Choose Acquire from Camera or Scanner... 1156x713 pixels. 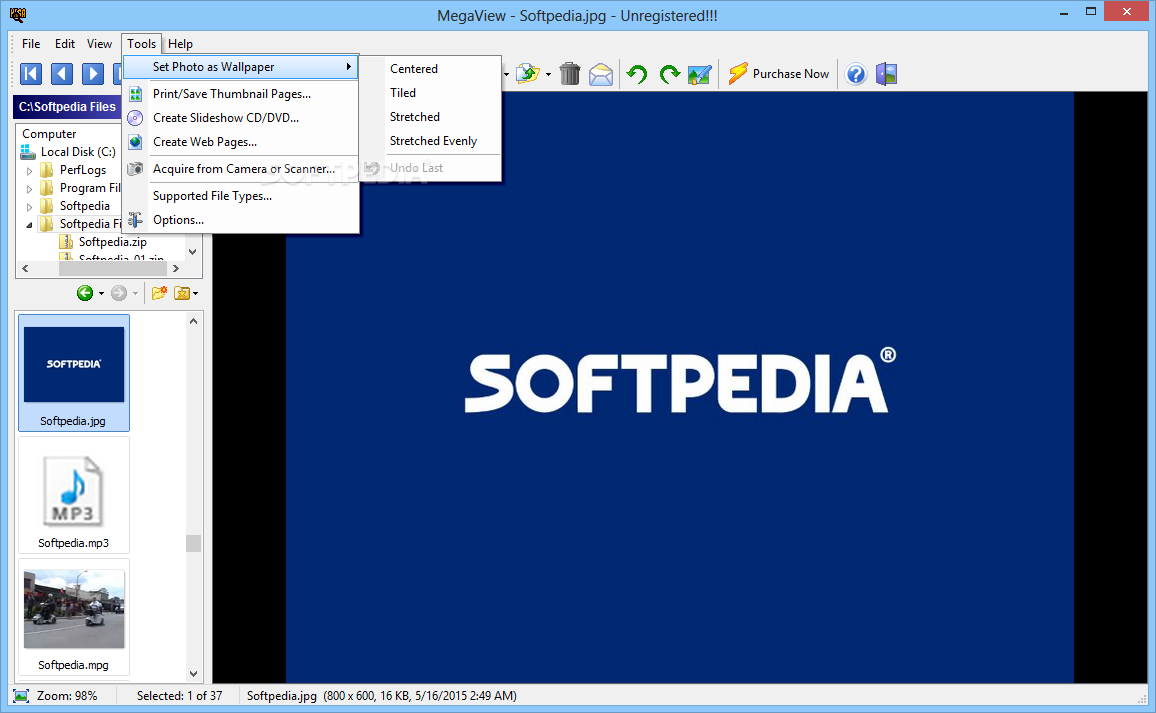click(x=241, y=169)
